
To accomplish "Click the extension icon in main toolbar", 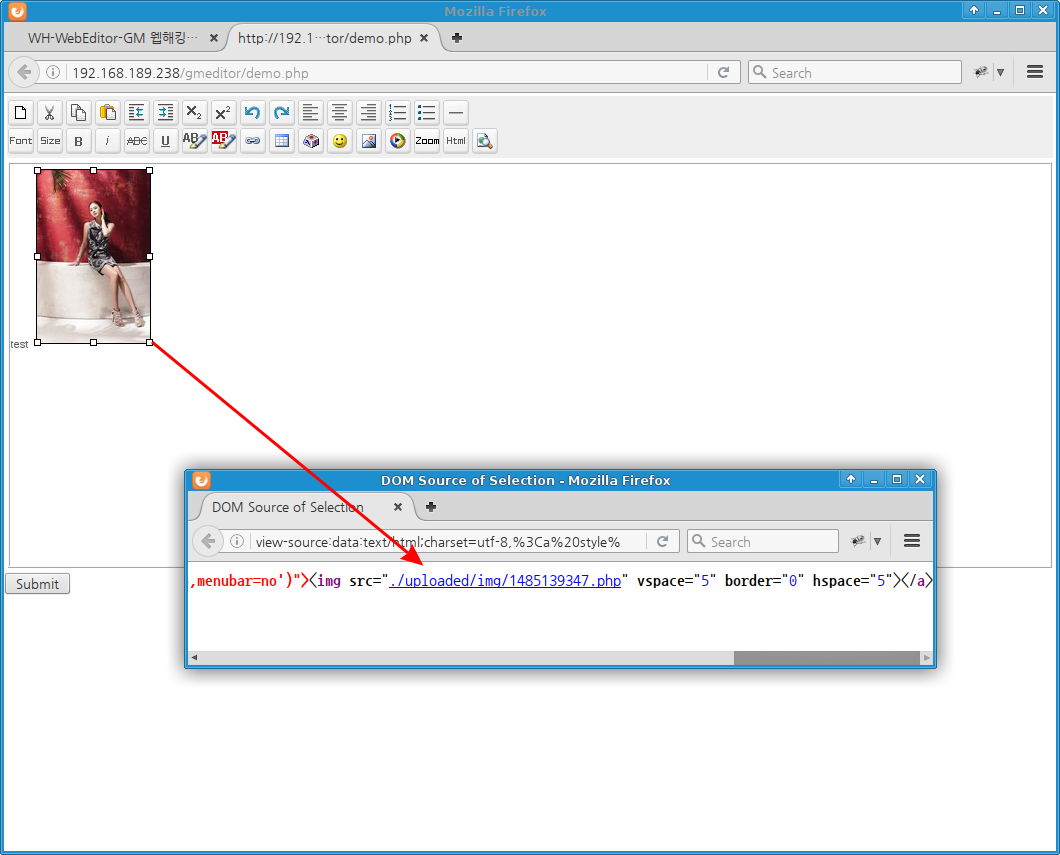I will (x=981, y=72).
